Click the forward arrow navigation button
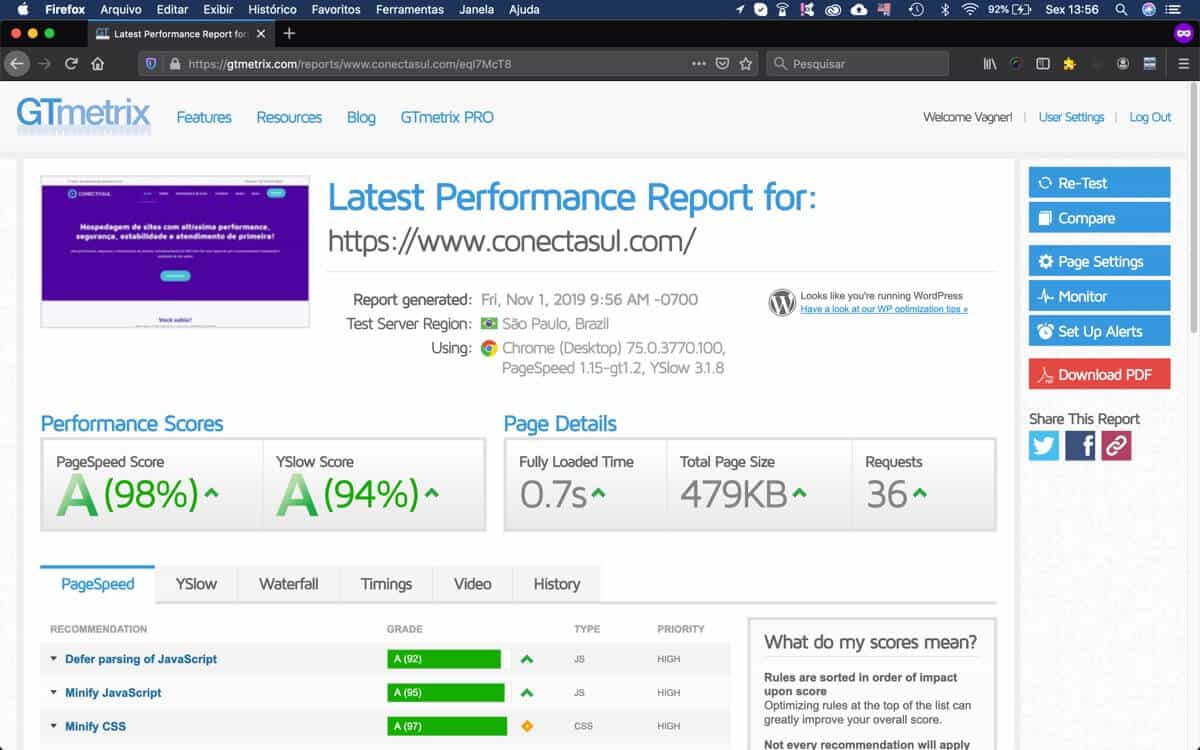Viewport: 1200px width, 750px height. point(44,63)
